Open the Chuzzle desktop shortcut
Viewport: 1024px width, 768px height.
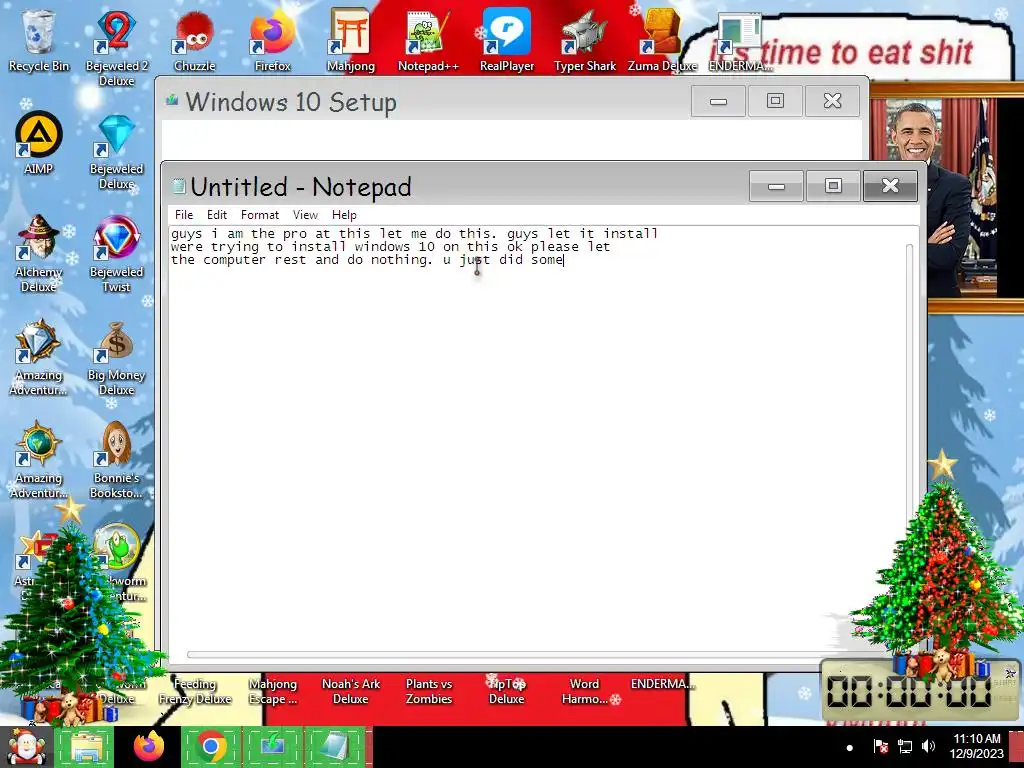pyautogui.click(x=195, y=39)
